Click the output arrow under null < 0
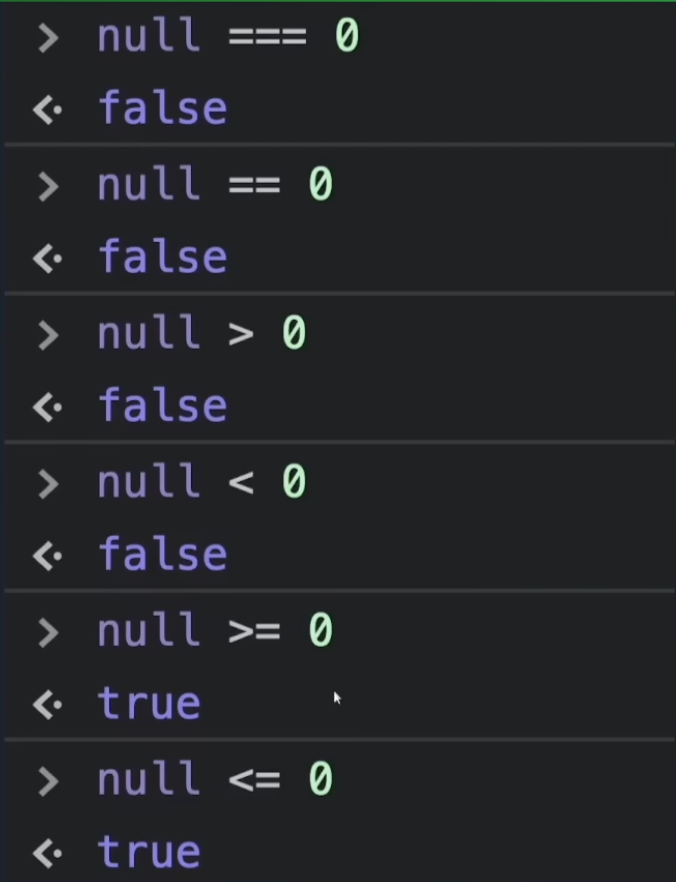The width and height of the screenshot is (676, 882). (x=48, y=556)
